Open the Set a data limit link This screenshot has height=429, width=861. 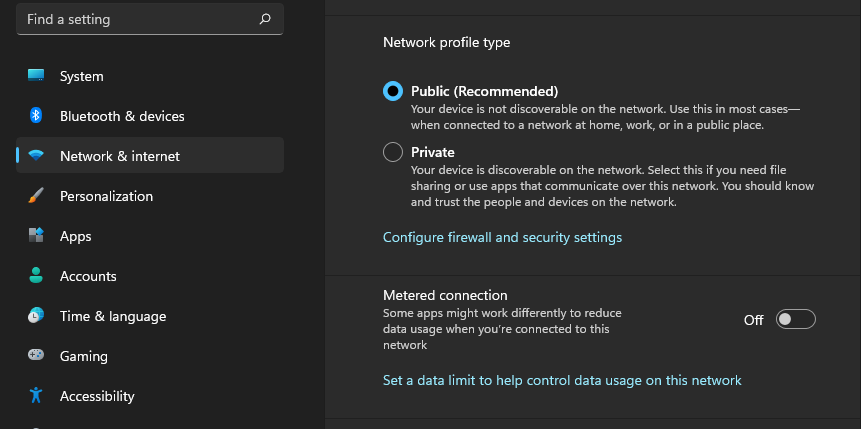(562, 380)
